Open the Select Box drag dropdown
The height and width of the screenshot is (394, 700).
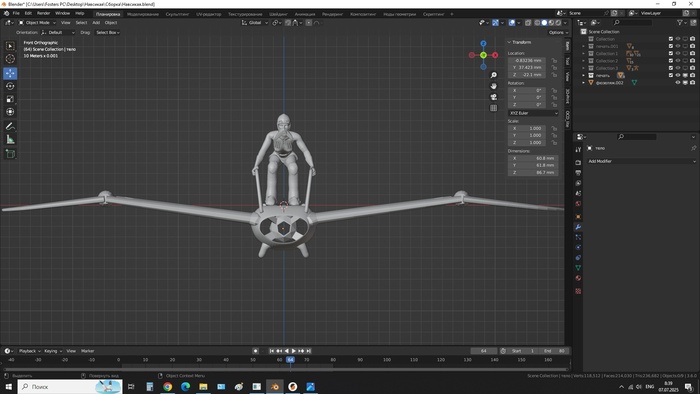tap(108, 33)
